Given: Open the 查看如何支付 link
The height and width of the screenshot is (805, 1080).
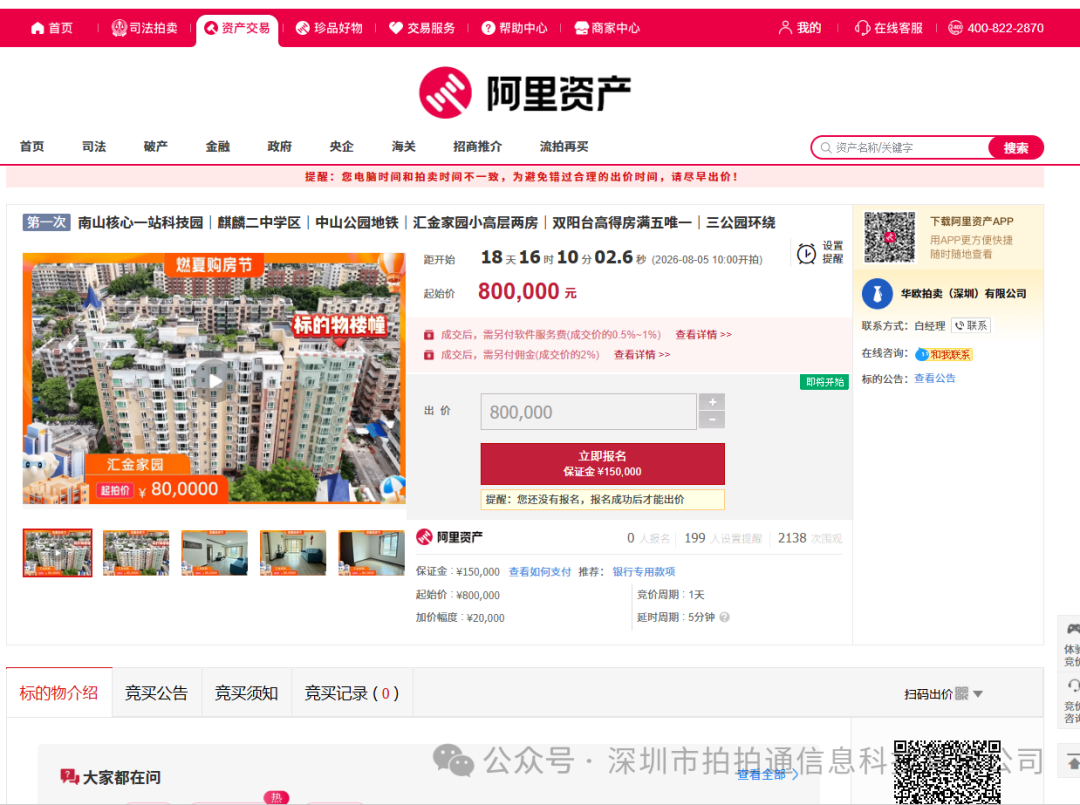Looking at the screenshot, I should pyautogui.click(x=540, y=572).
